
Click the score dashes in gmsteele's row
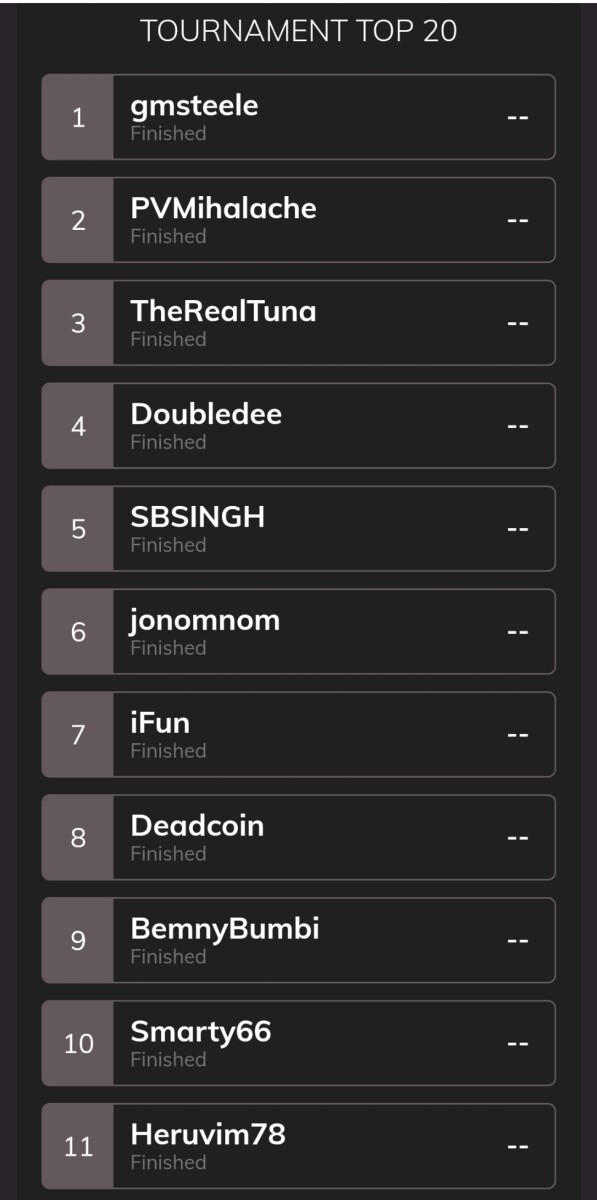pos(517,118)
